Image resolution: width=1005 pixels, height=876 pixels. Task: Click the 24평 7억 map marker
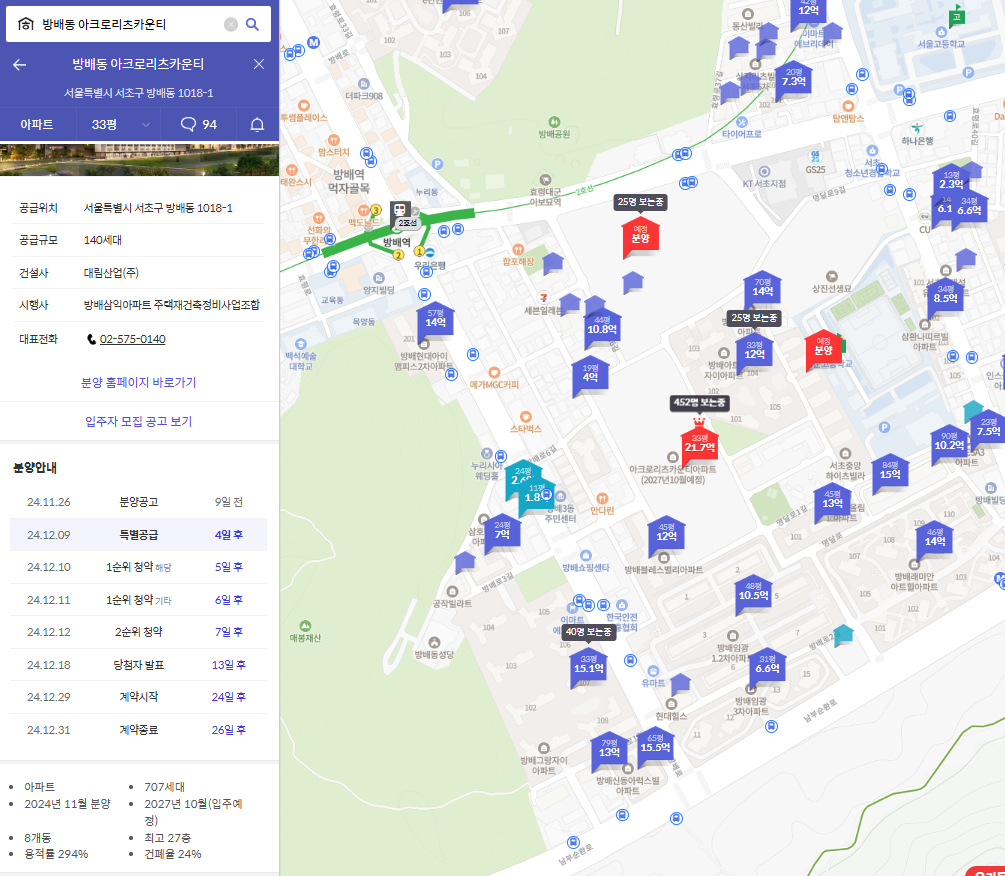point(502,532)
